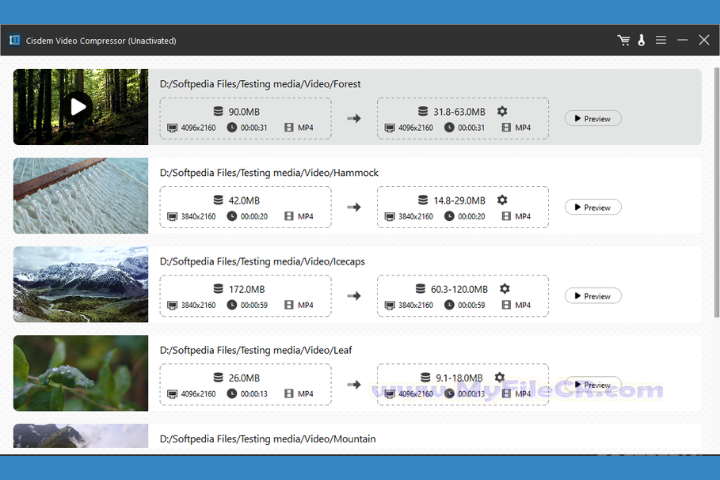Click the Hammock conversion arrow icon
Screen dimensions: 720x480
coord(354,207)
